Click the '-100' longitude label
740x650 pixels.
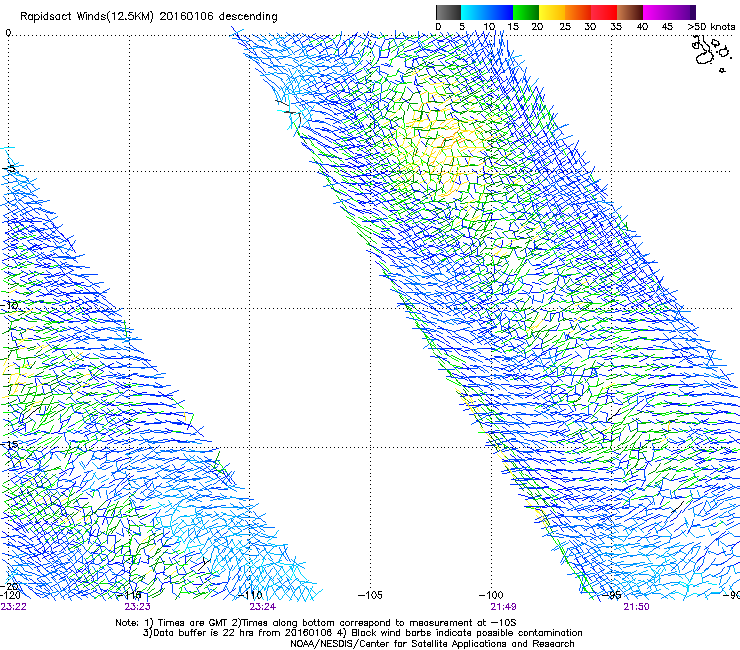pos(491,595)
